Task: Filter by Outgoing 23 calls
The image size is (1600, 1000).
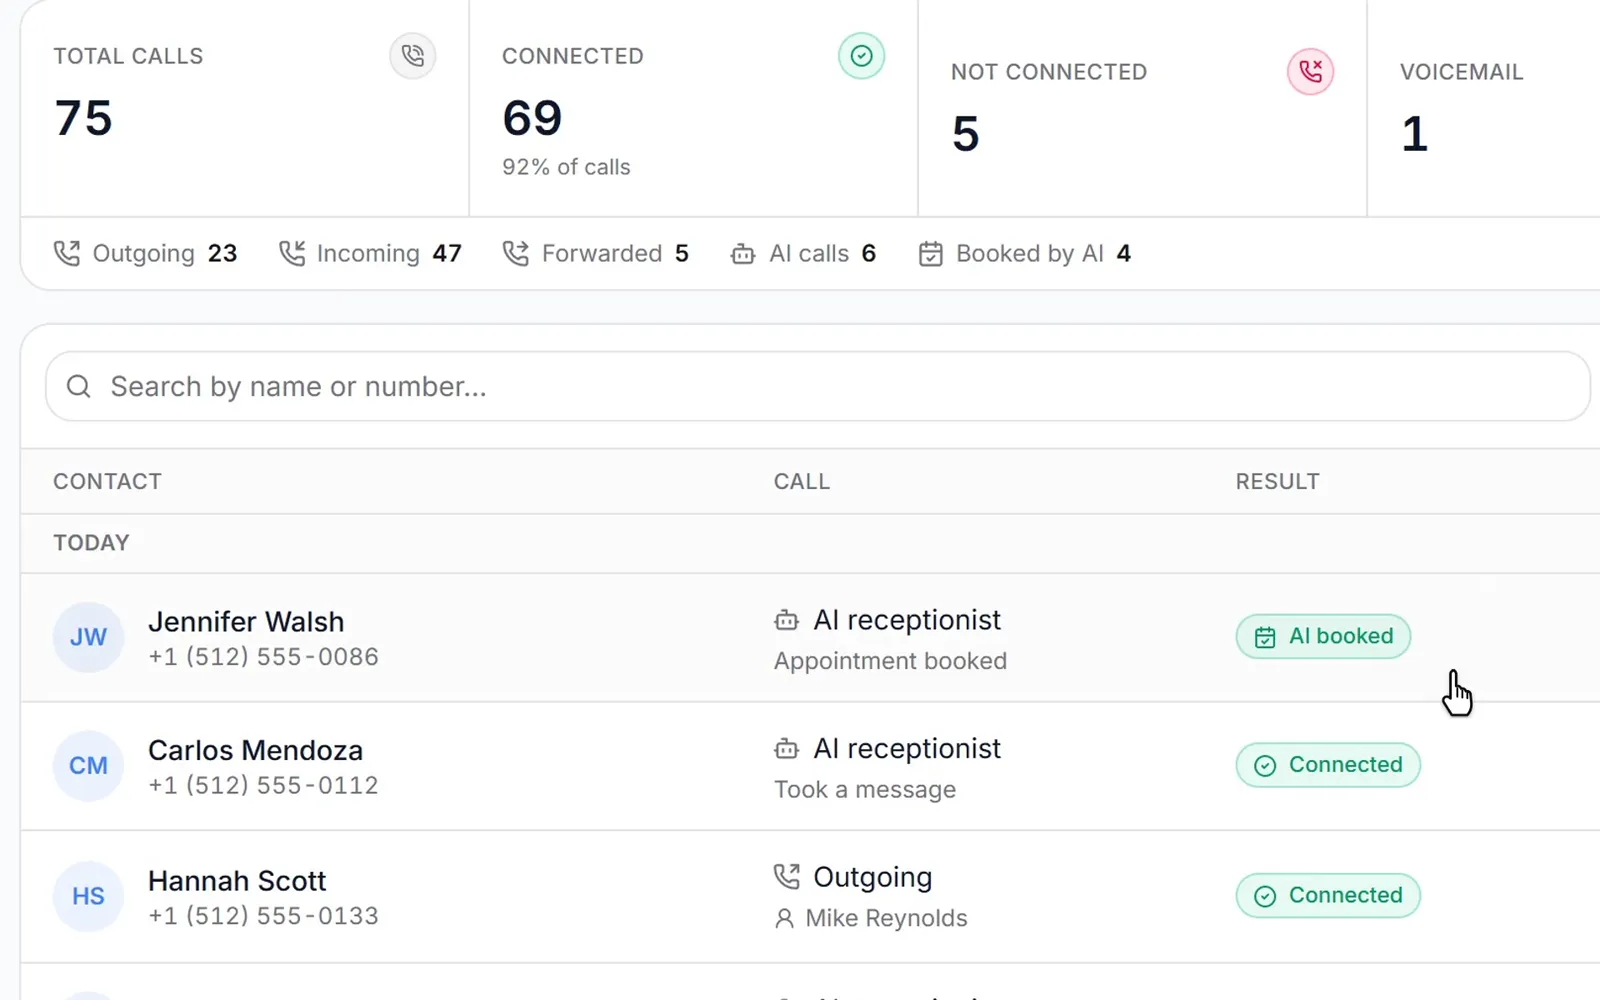Action: click(x=145, y=253)
